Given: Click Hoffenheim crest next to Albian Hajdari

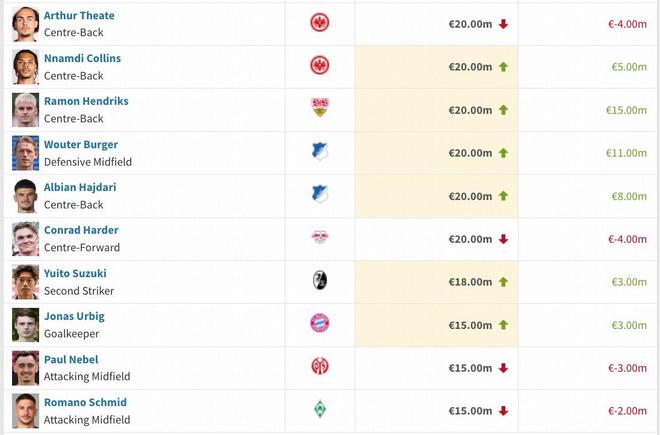Looking at the screenshot, I should [320, 195].
